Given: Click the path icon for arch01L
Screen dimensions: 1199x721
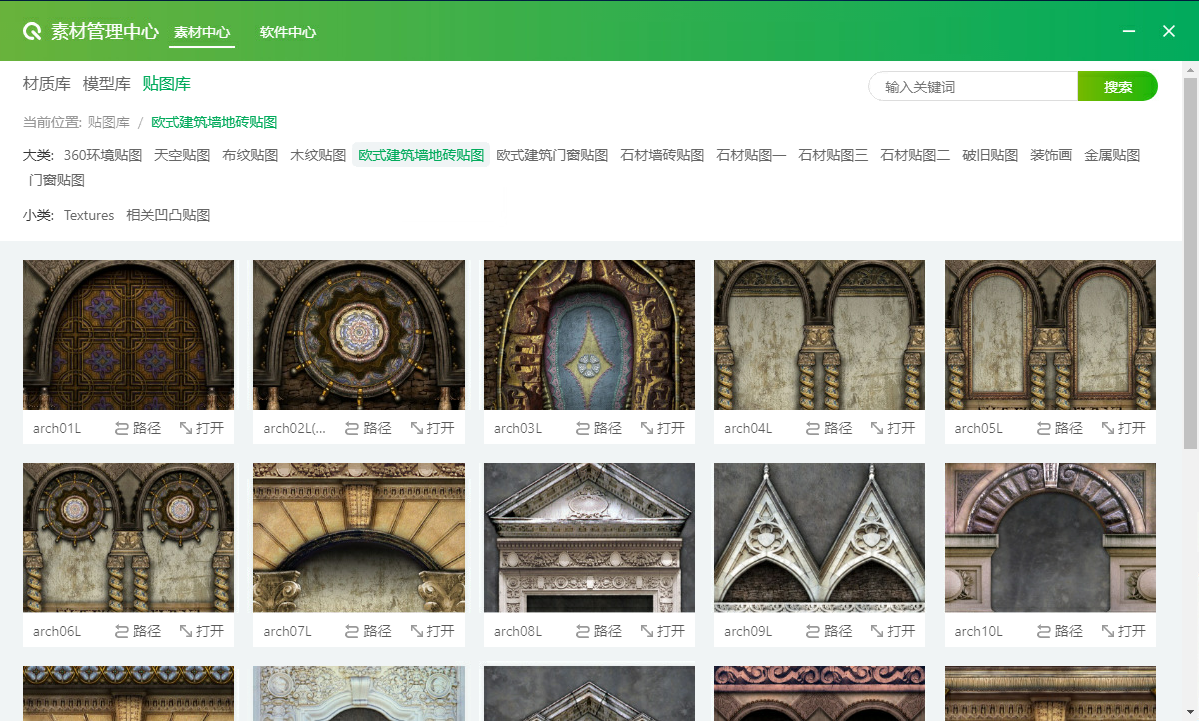Looking at the screenshot, I should pos(122,428).
